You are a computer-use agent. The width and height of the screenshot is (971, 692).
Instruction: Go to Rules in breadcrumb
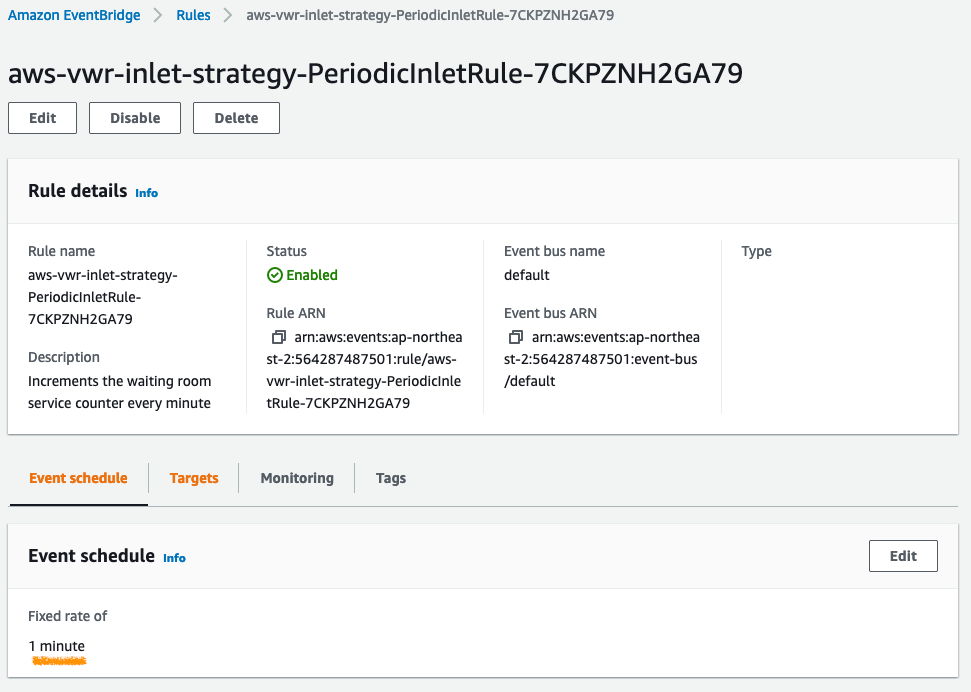click(193, 16)
